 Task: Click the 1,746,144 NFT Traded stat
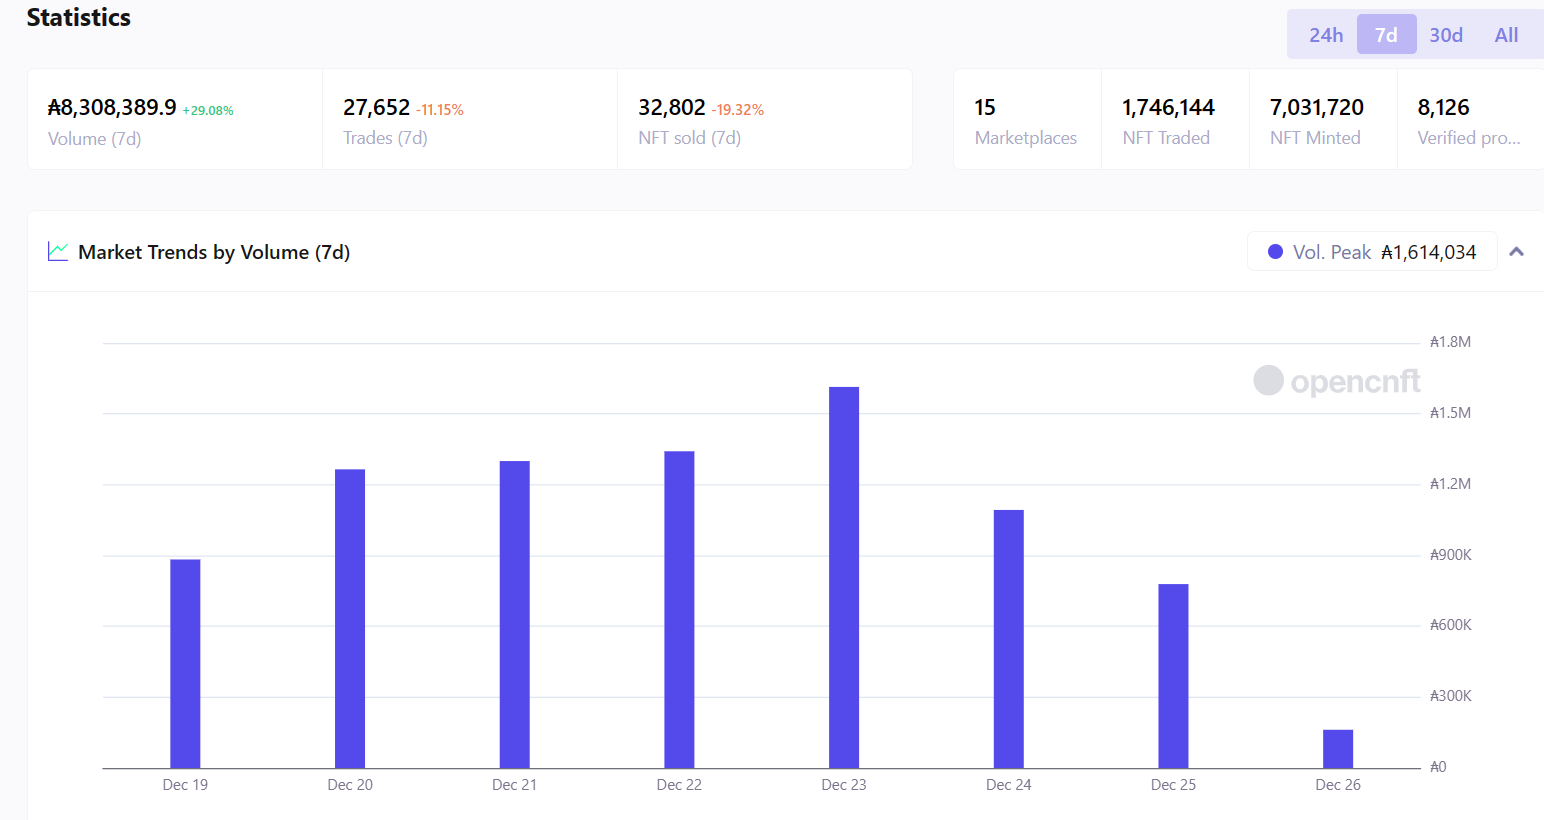1175,120
